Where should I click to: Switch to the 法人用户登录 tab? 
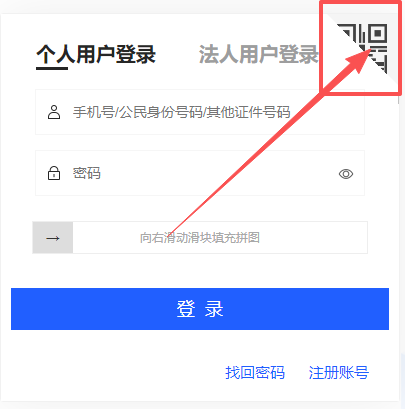(259, 54)
